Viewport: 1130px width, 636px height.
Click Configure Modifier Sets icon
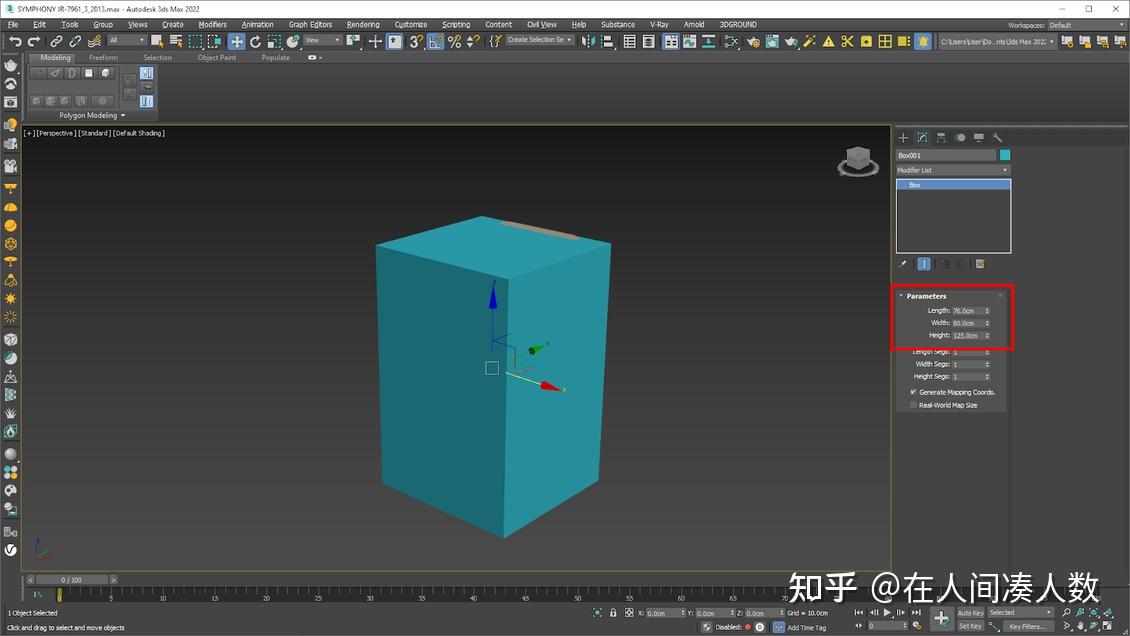pyautogui.click(x=980, y=264)
